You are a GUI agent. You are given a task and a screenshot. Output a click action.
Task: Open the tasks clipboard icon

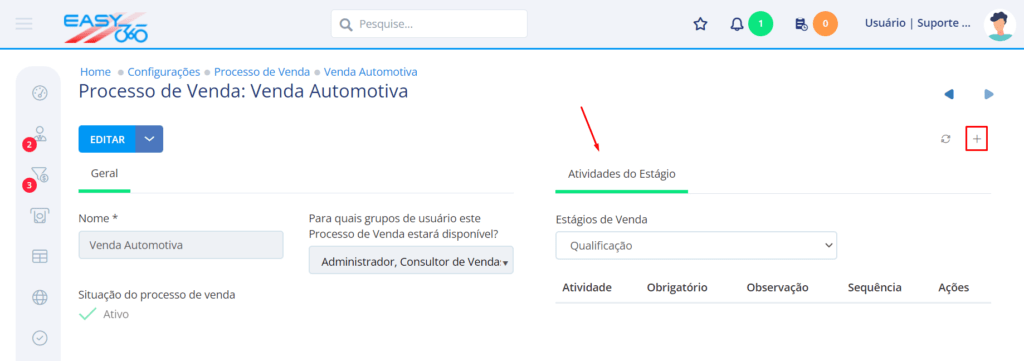pyautogui.click(x=801, y=24)
